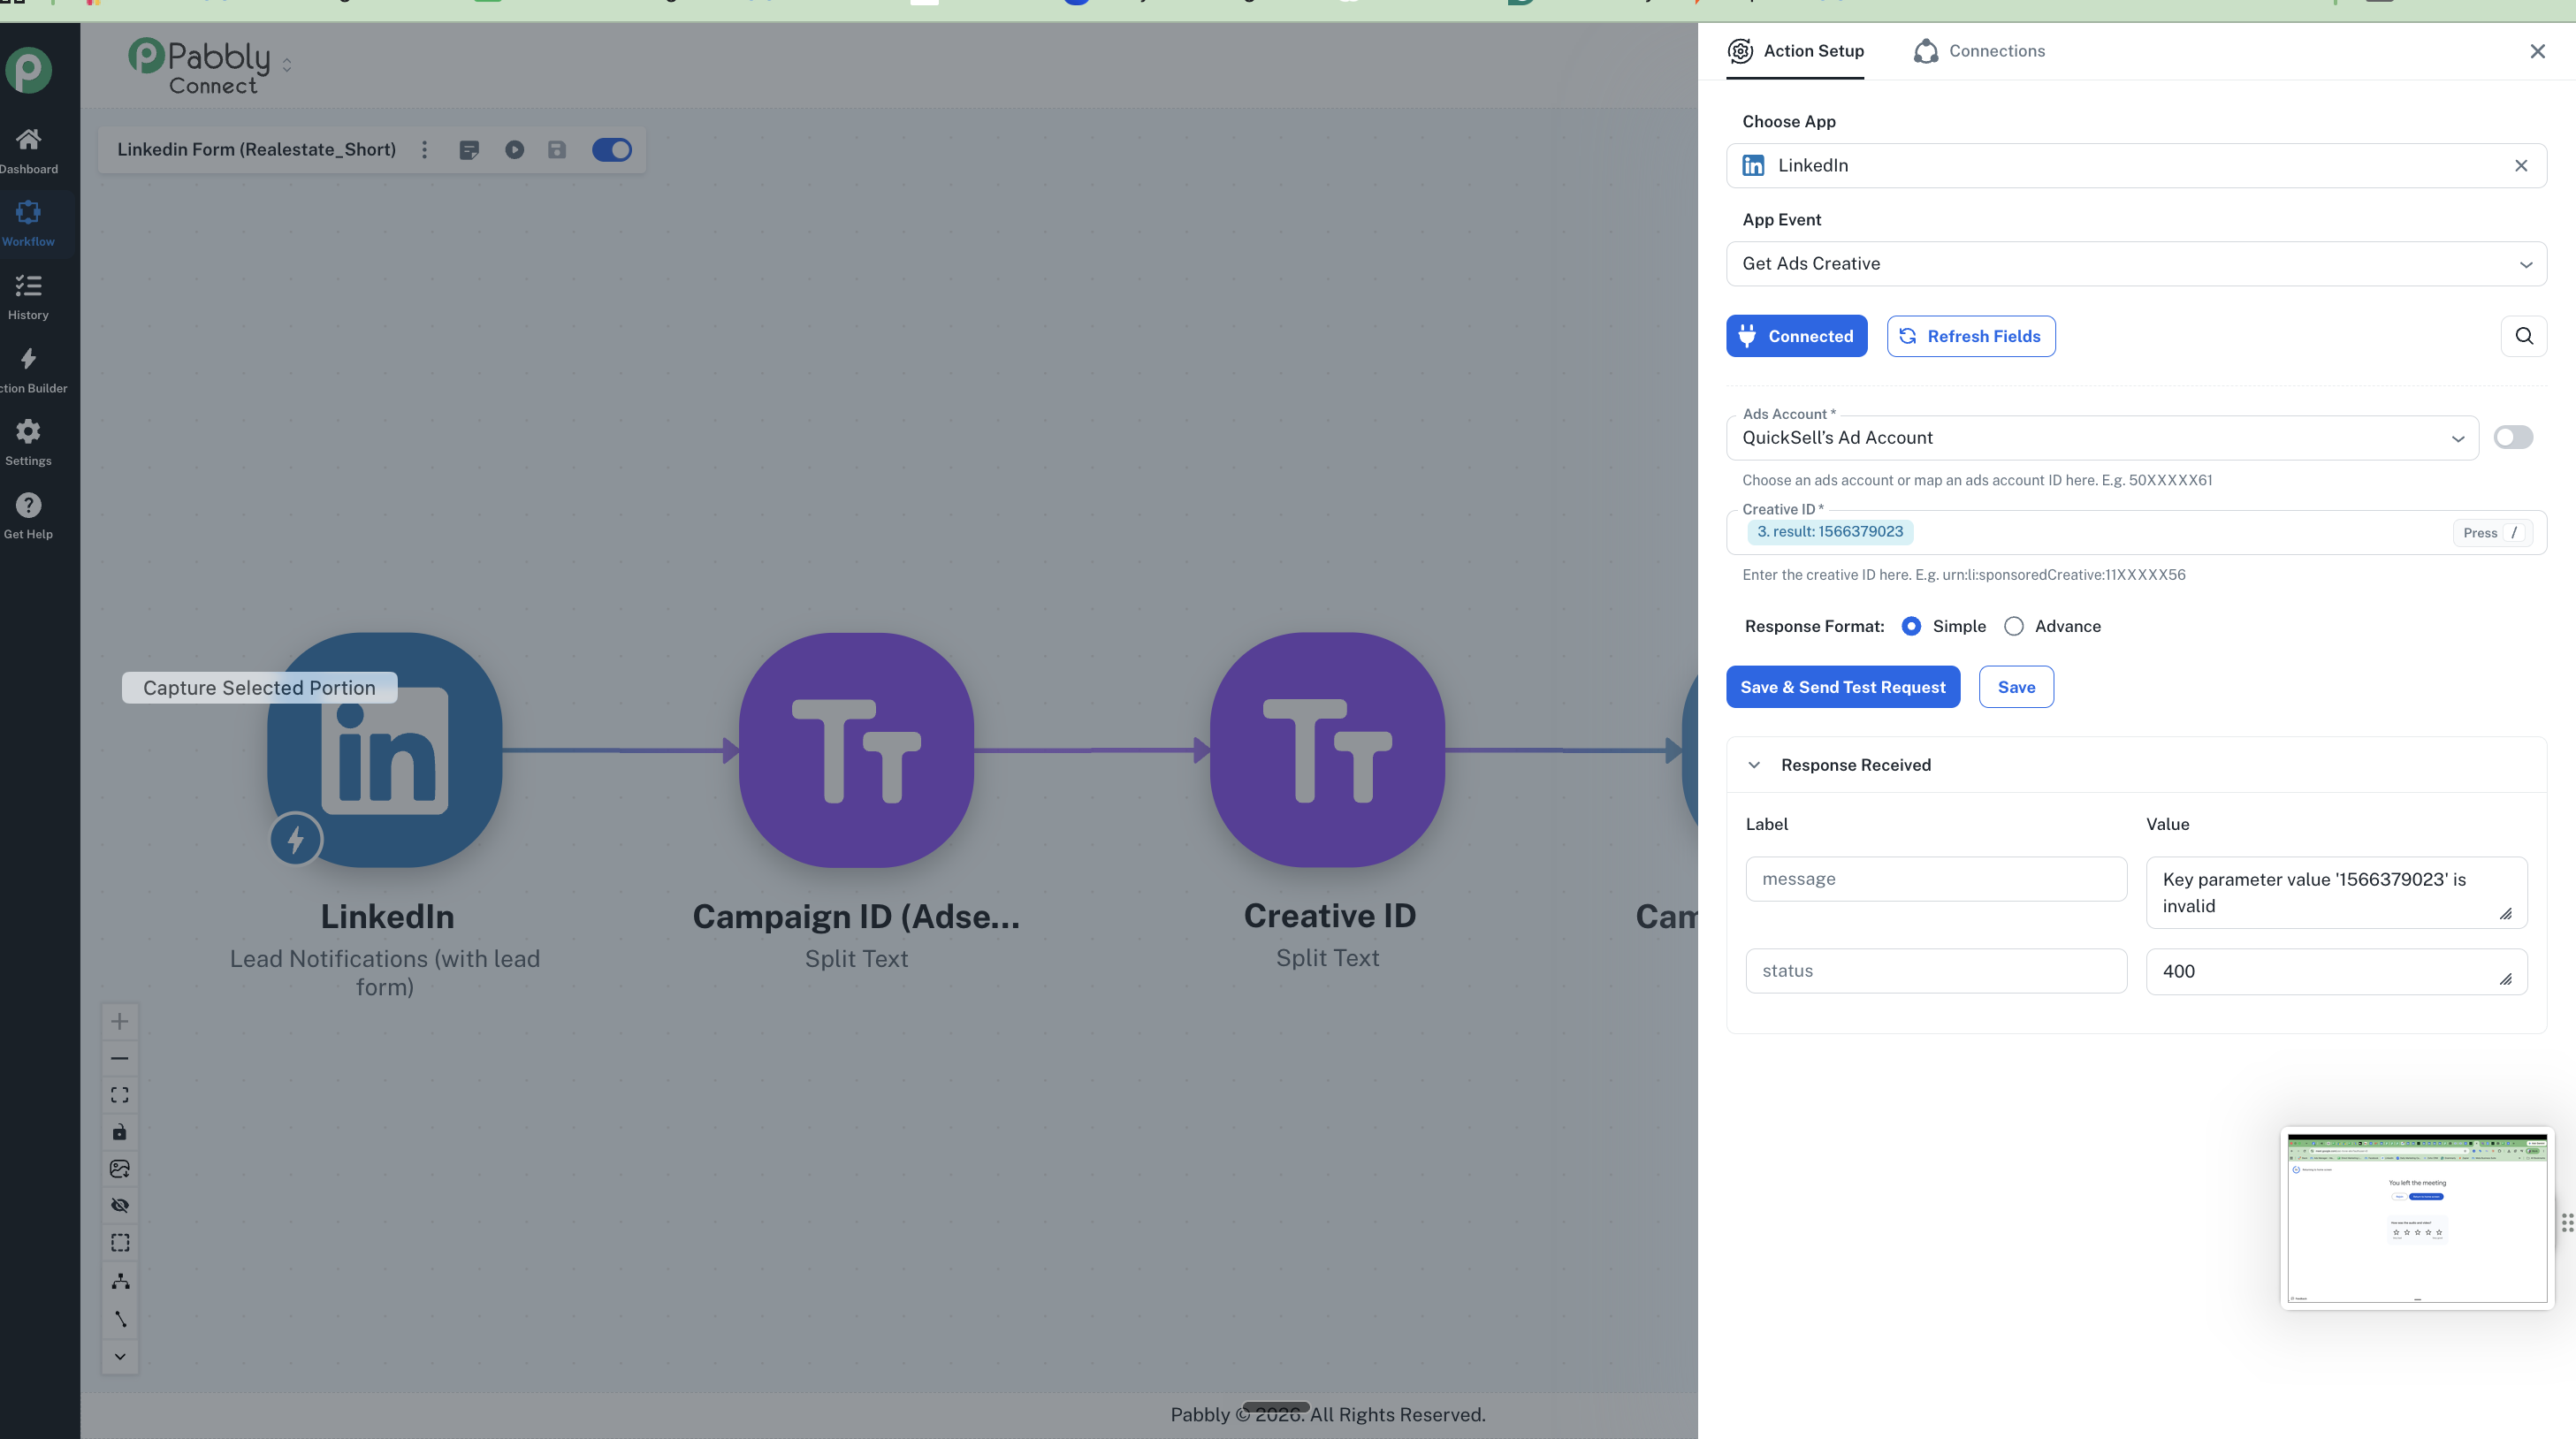Toggle Ads Account map switch

pos(2513,437)
